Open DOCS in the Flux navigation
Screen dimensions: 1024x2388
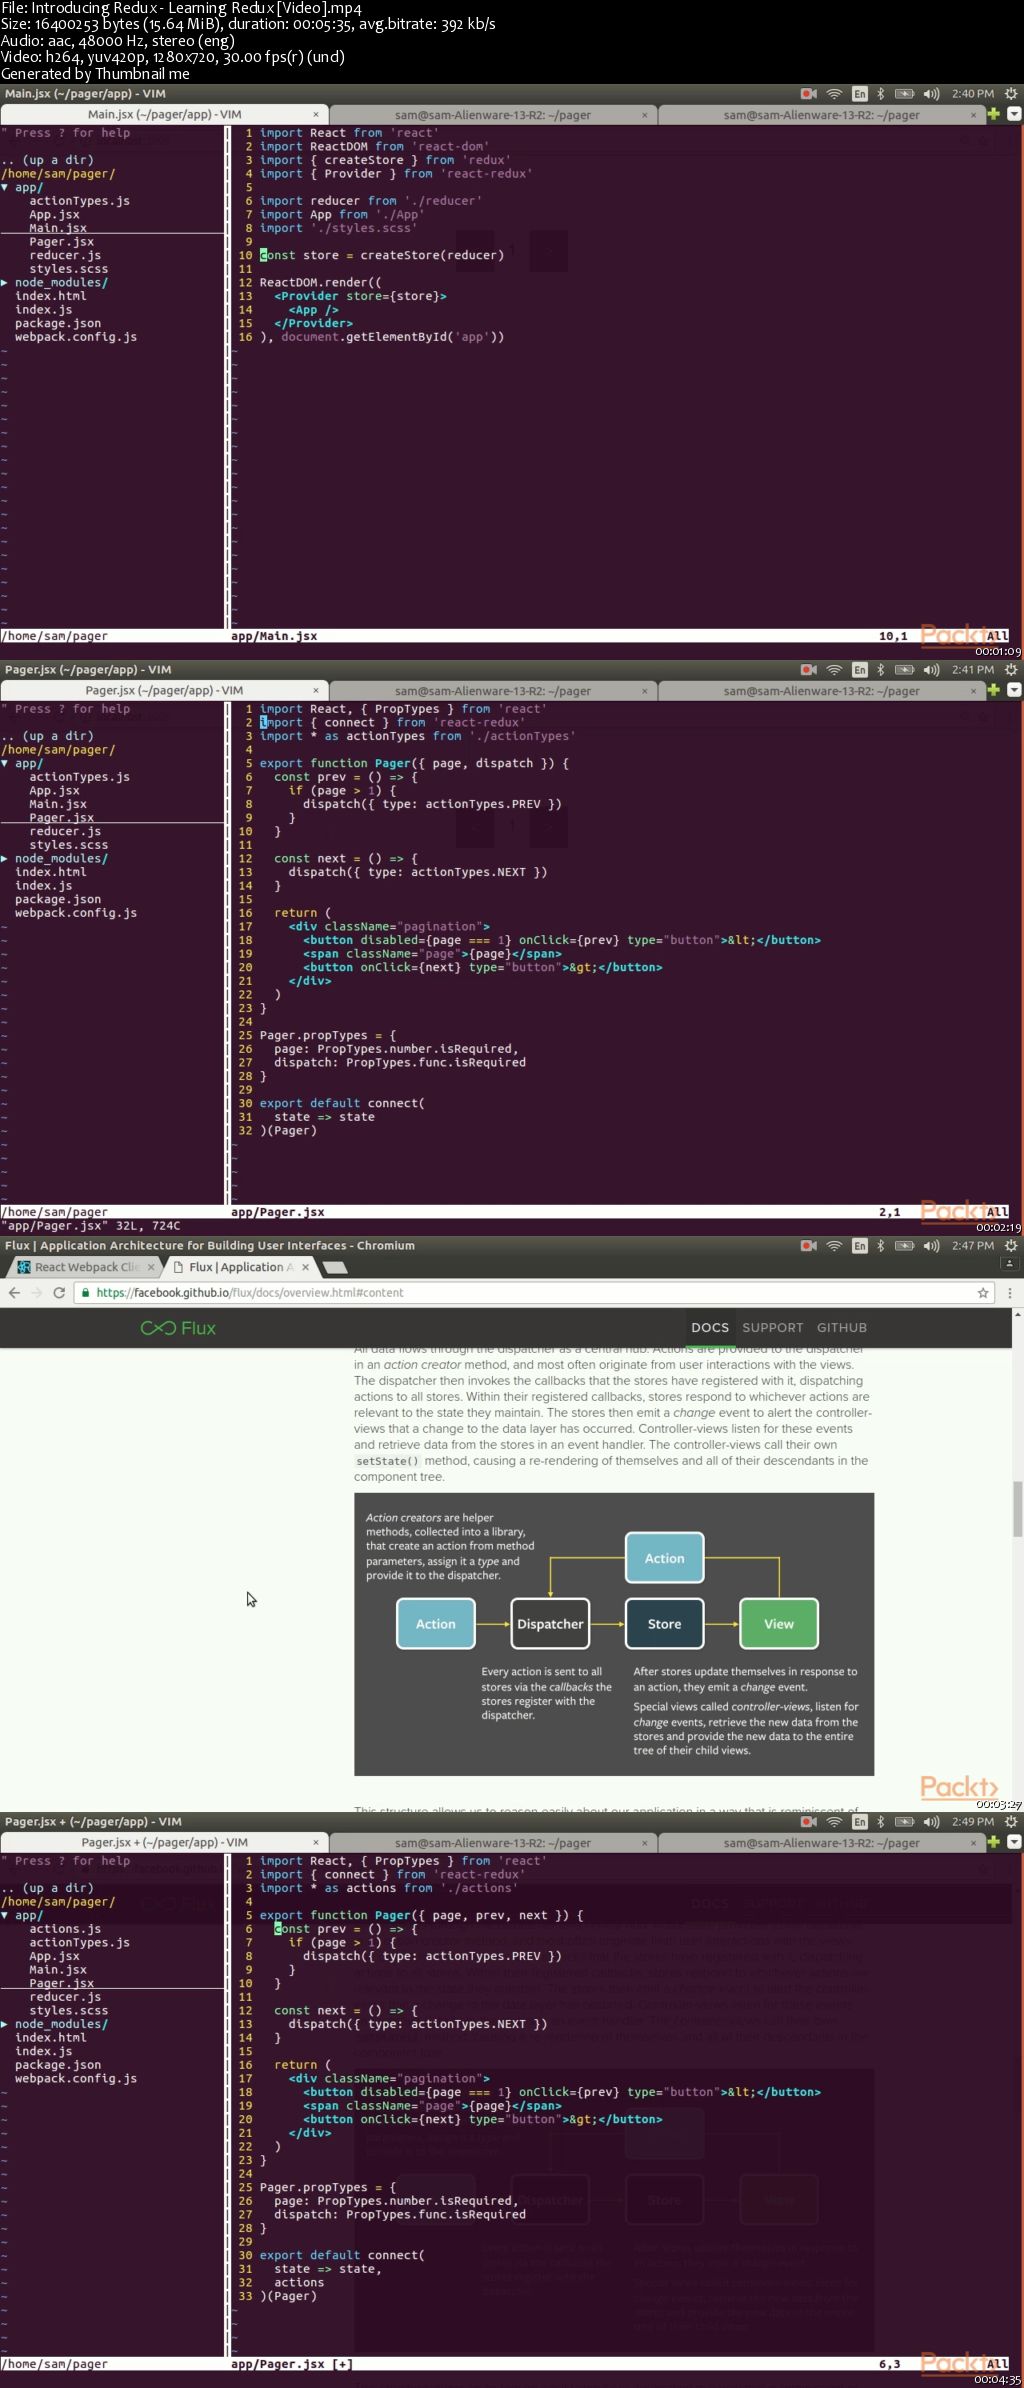pyautogui.click(x=710, y=1328)
